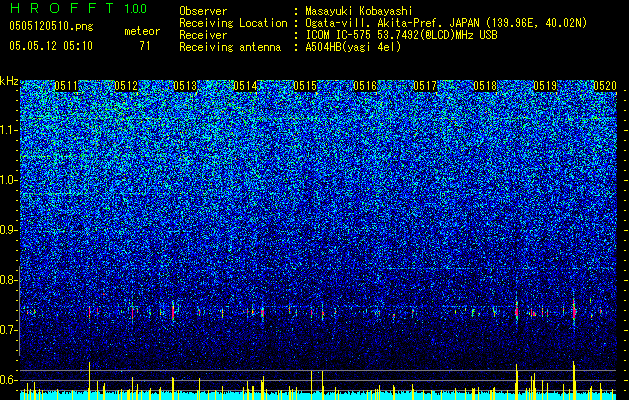Click the 0.9 frequency axis label
629x400 pixels.
tap(8, 230)
